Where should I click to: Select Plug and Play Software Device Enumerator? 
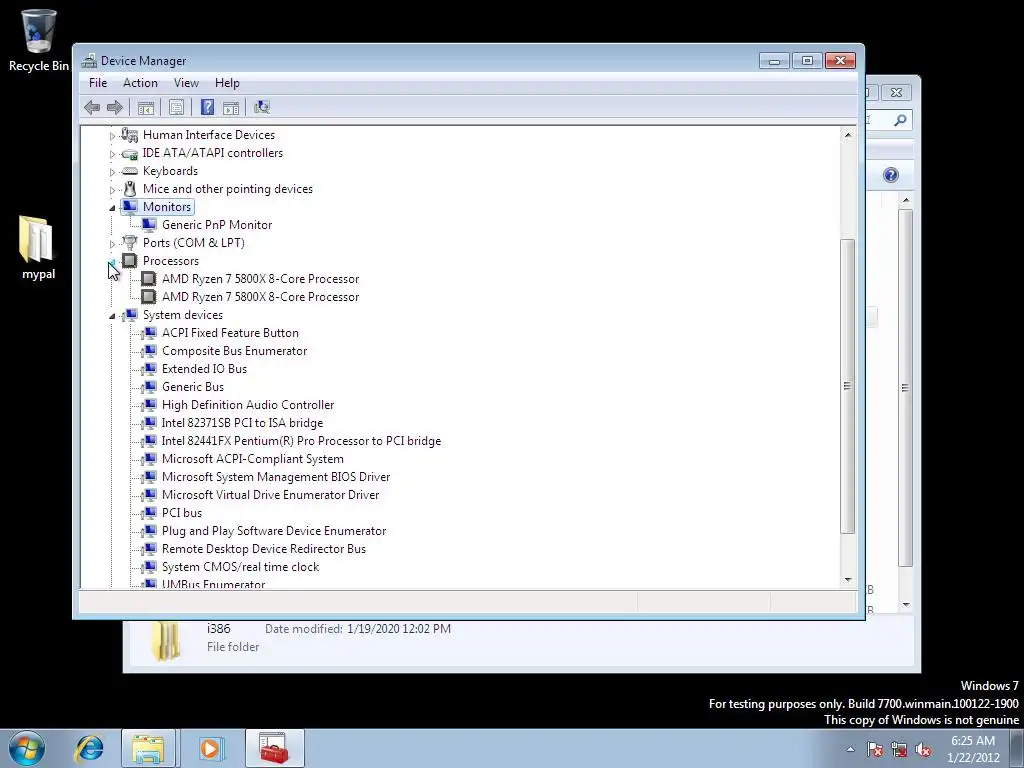(x=274, y=531)
